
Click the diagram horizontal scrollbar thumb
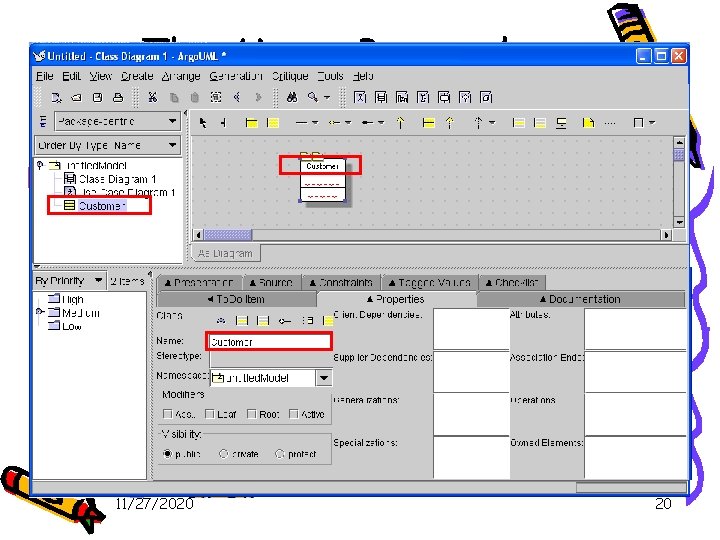pos(227,235)
